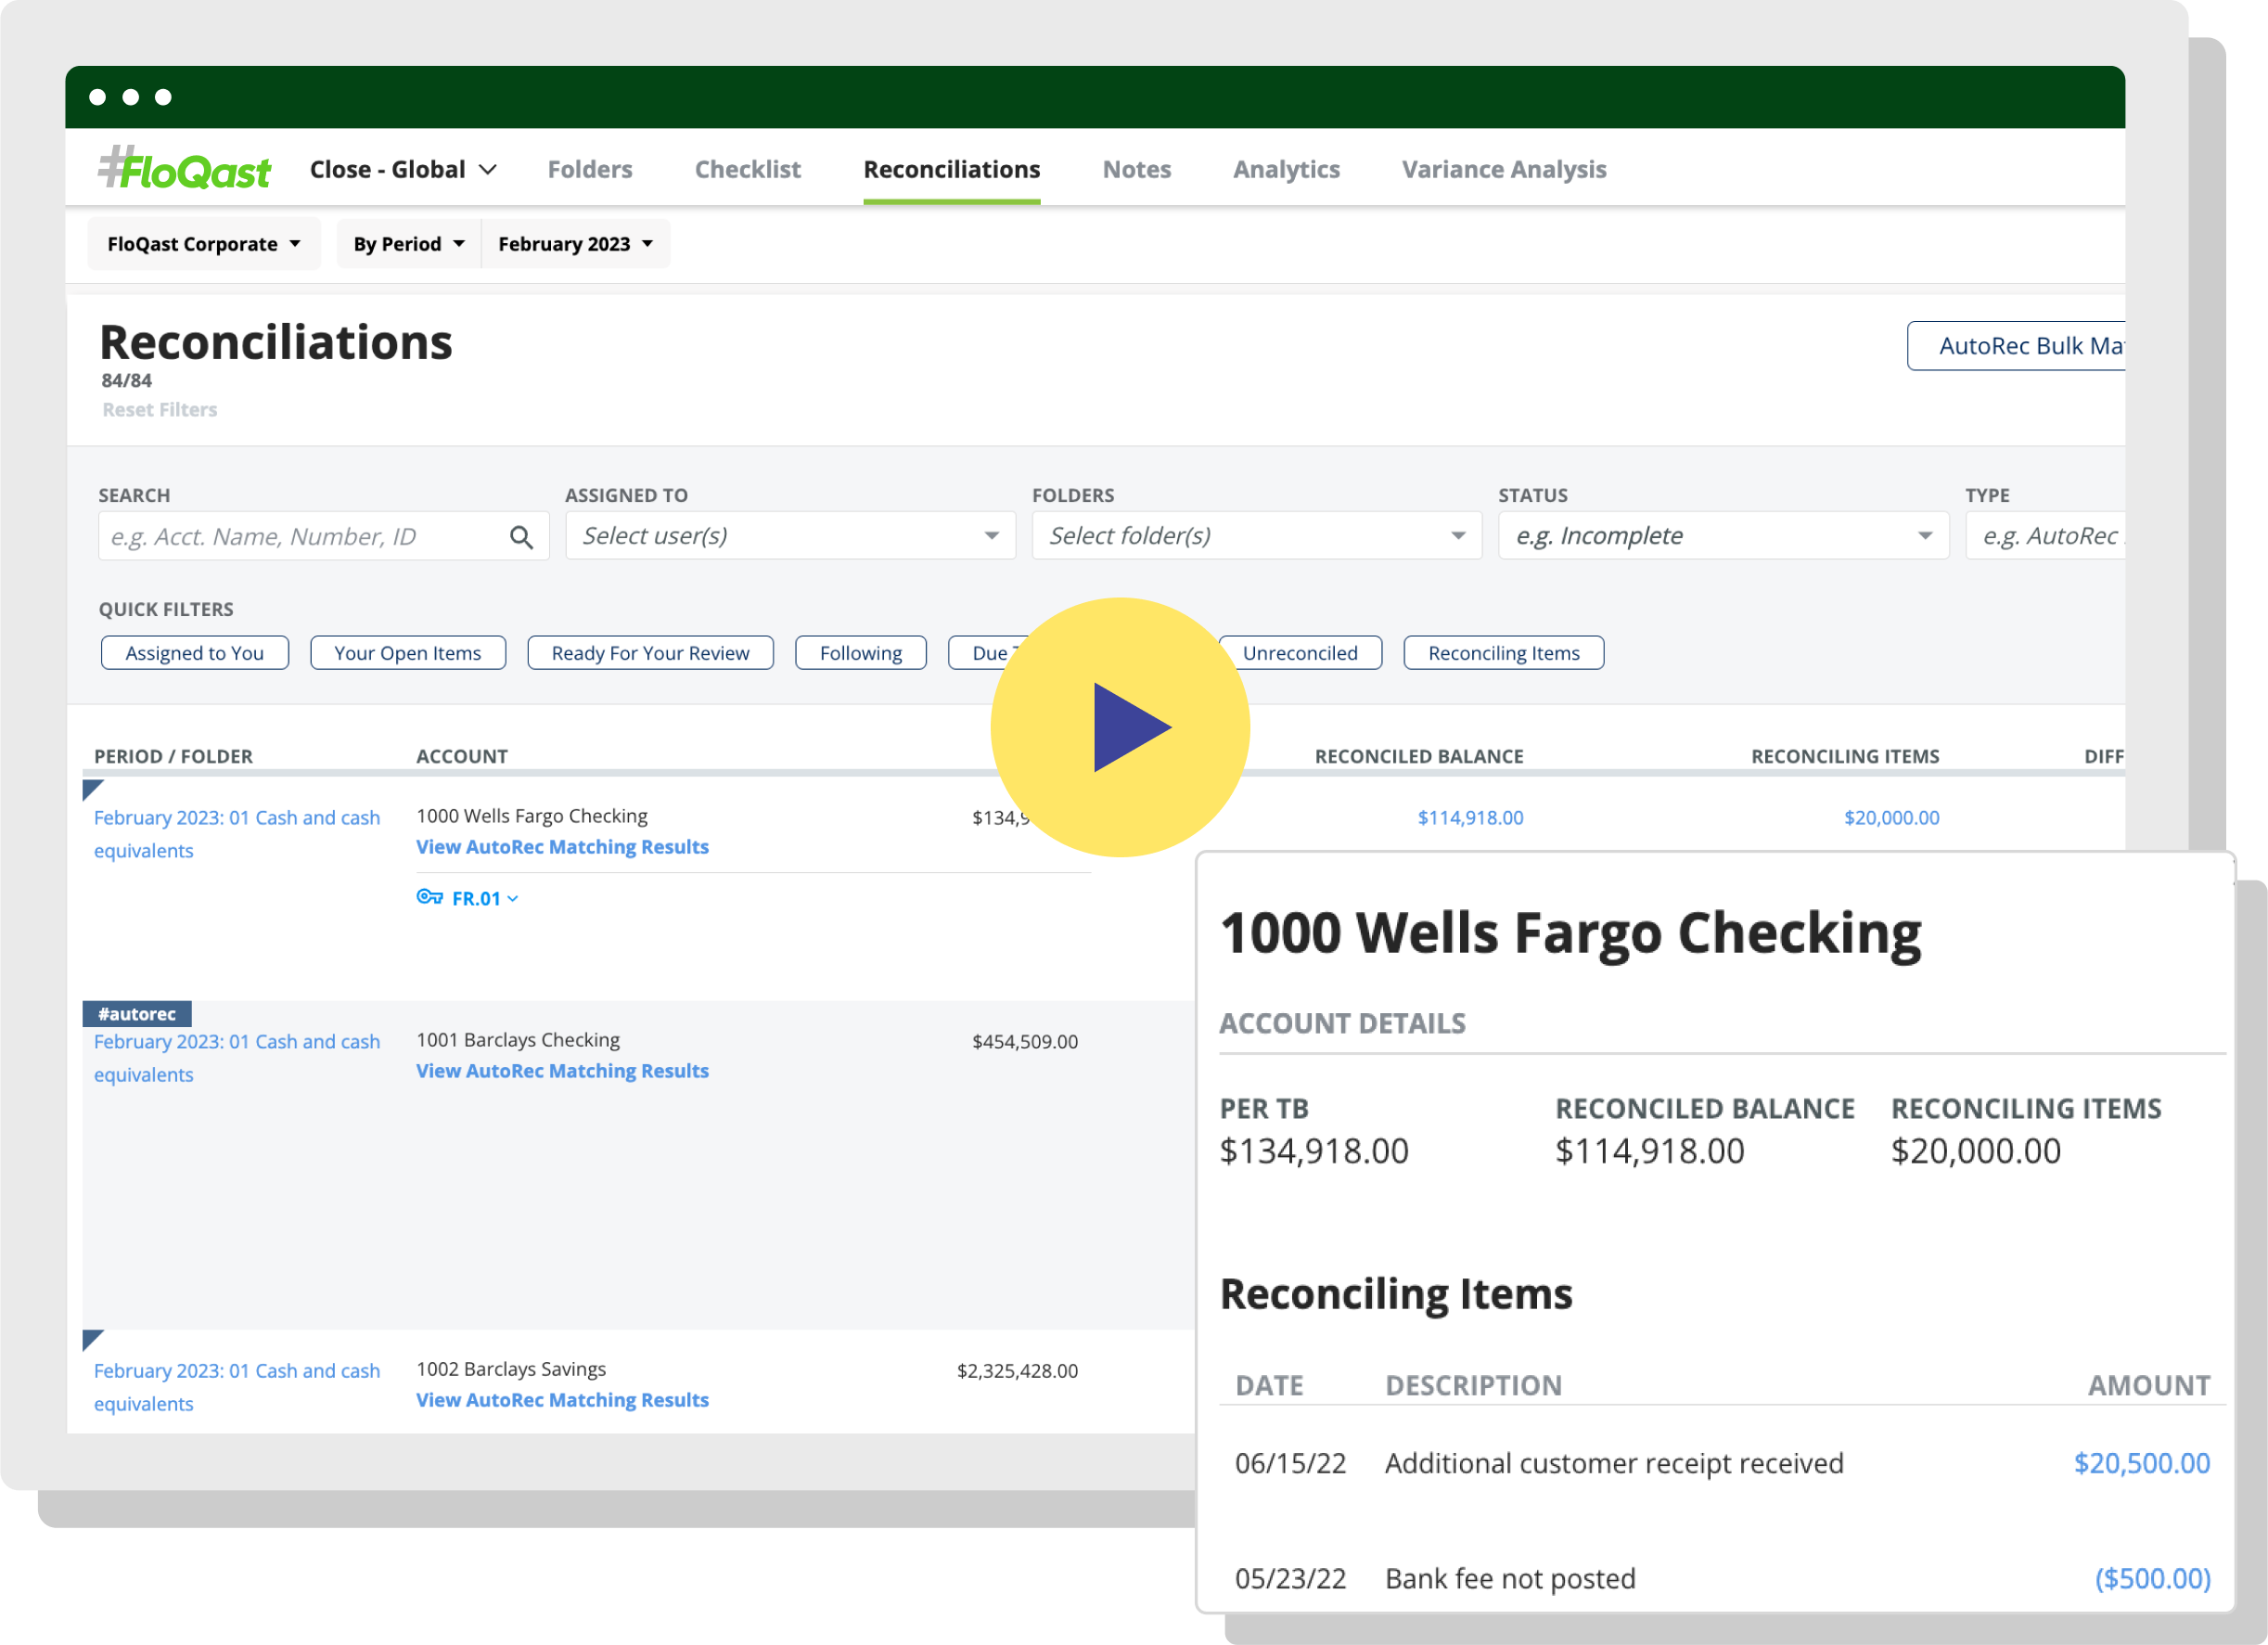Open the folder link on Barclays Savings row
The width and height of the screenshot is (2268, 1645).
pos(237,1387)
